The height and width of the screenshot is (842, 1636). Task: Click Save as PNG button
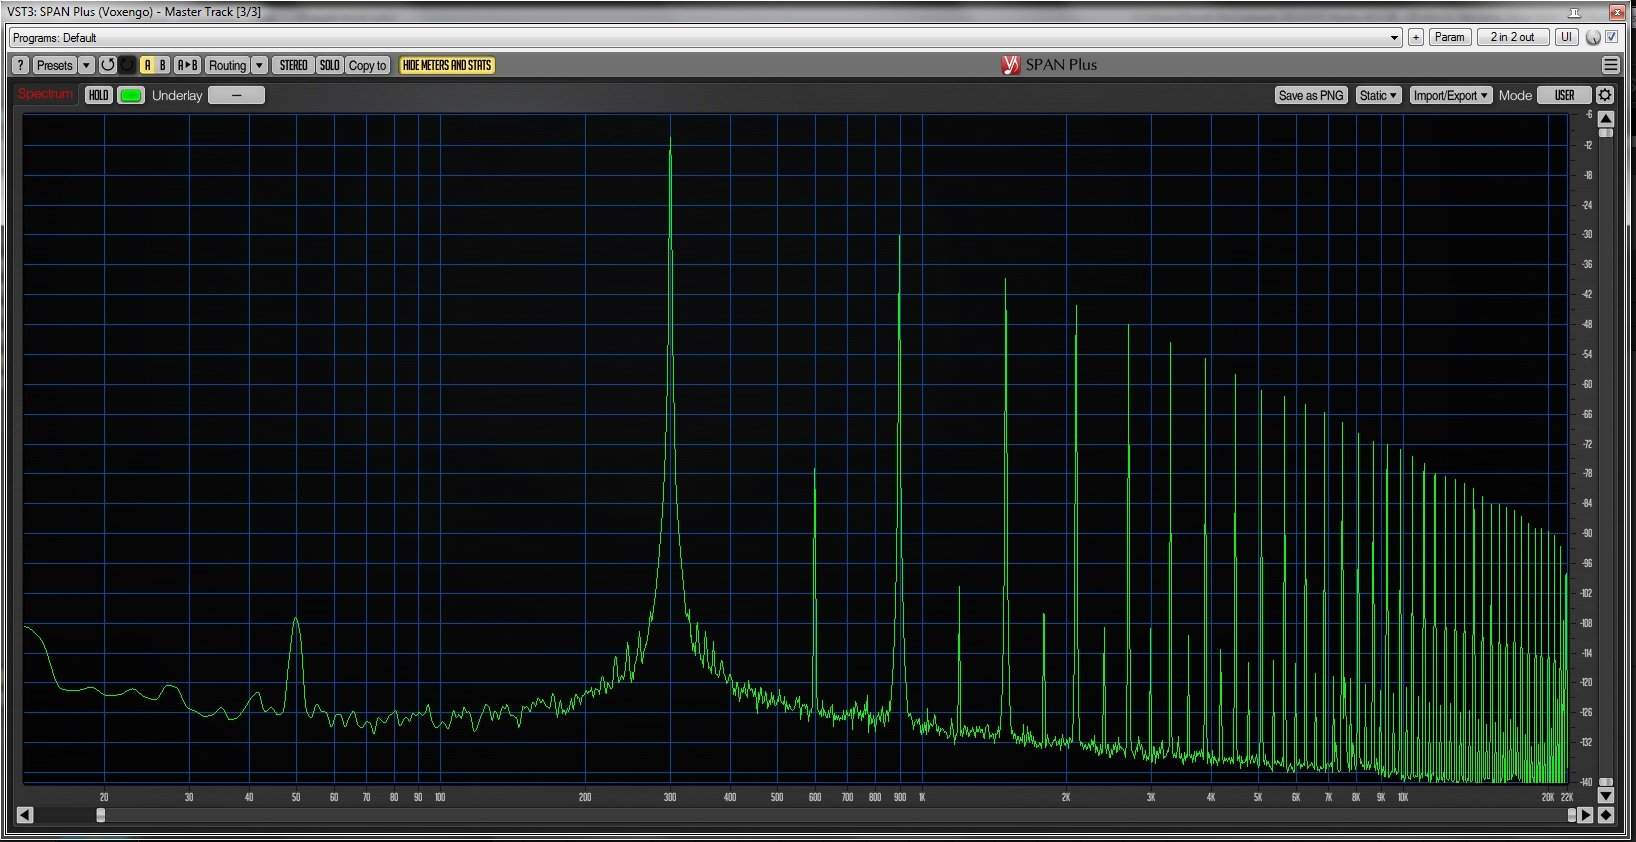pyautogui.click(x=1310, y=95)
